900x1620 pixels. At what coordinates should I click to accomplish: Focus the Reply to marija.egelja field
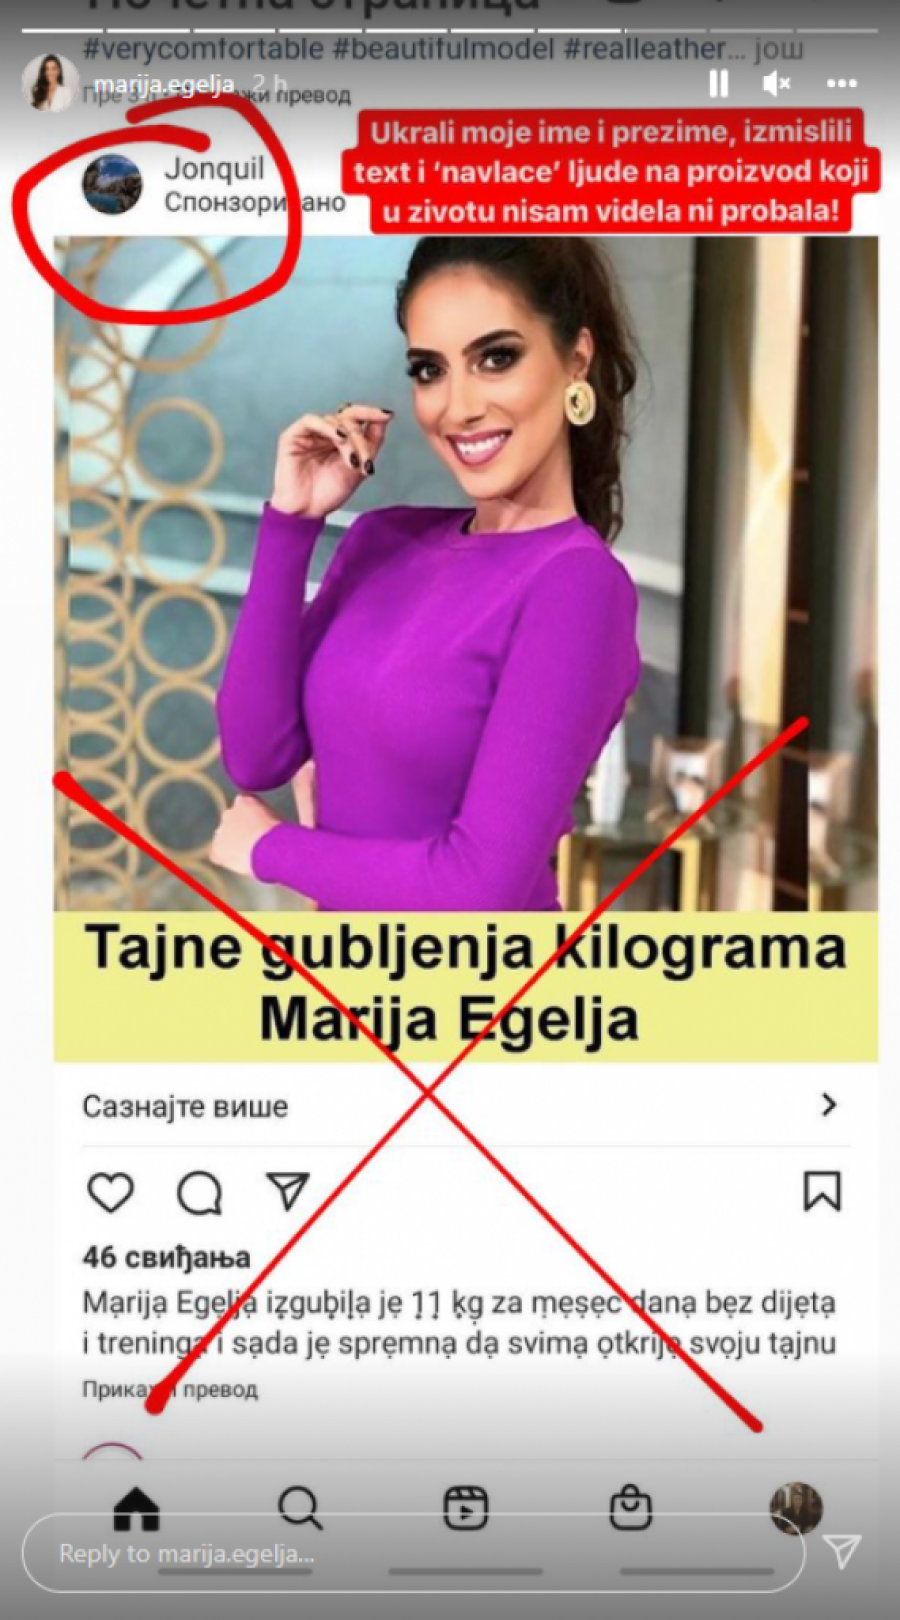click(413, 1553)
